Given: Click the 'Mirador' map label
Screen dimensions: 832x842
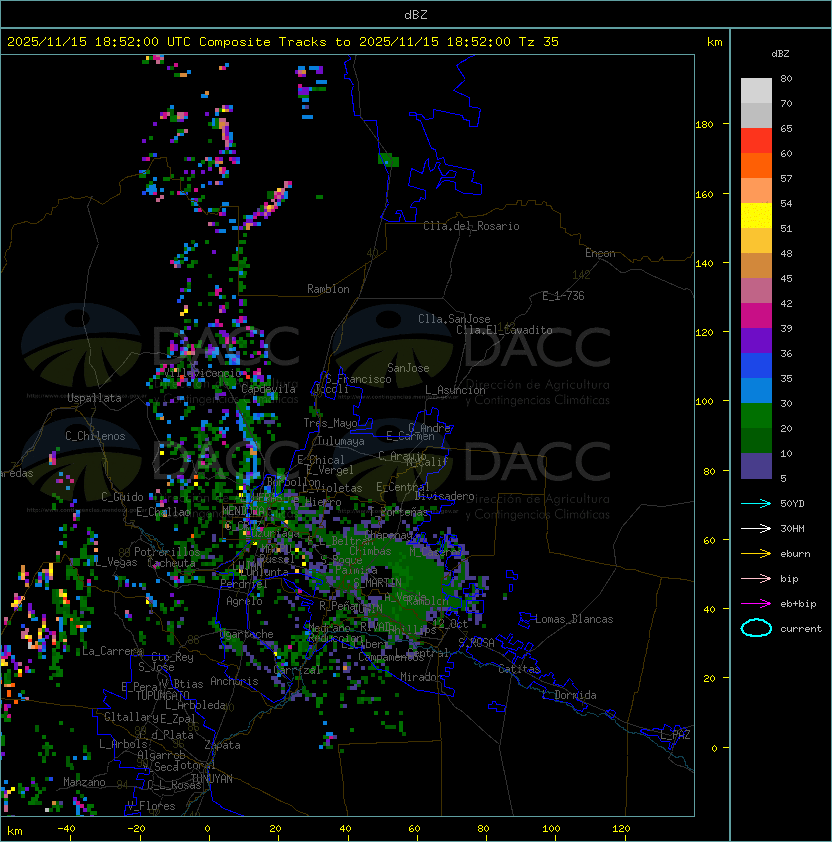Looking at the screenshot, I should tap(421, 677).
